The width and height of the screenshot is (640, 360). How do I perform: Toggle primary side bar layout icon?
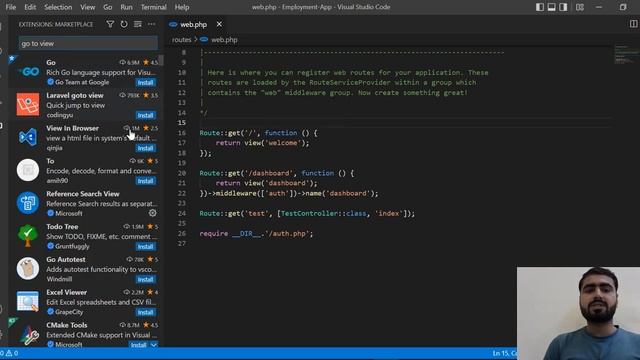[540, 7]
